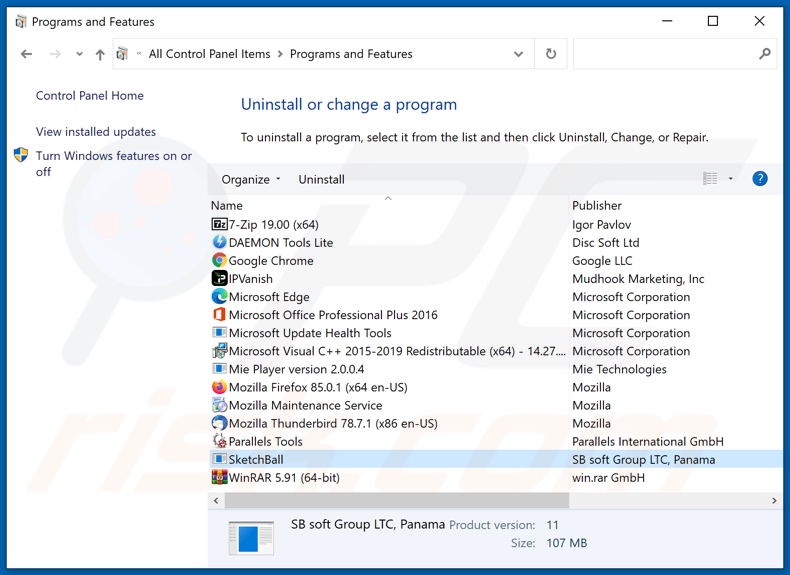
Task: Click the address bar Control Panel icon
Action: tap(122, 53)
